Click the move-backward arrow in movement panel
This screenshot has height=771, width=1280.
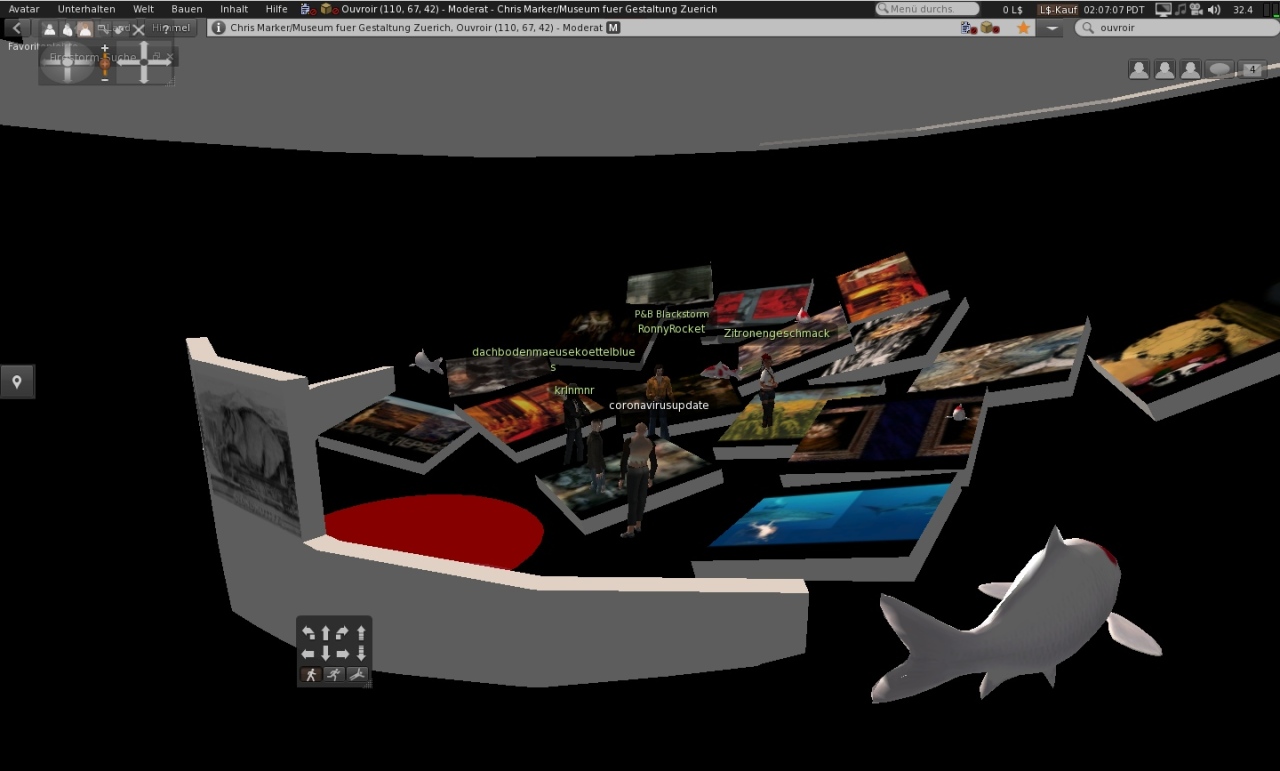click(x=325, y=654)
